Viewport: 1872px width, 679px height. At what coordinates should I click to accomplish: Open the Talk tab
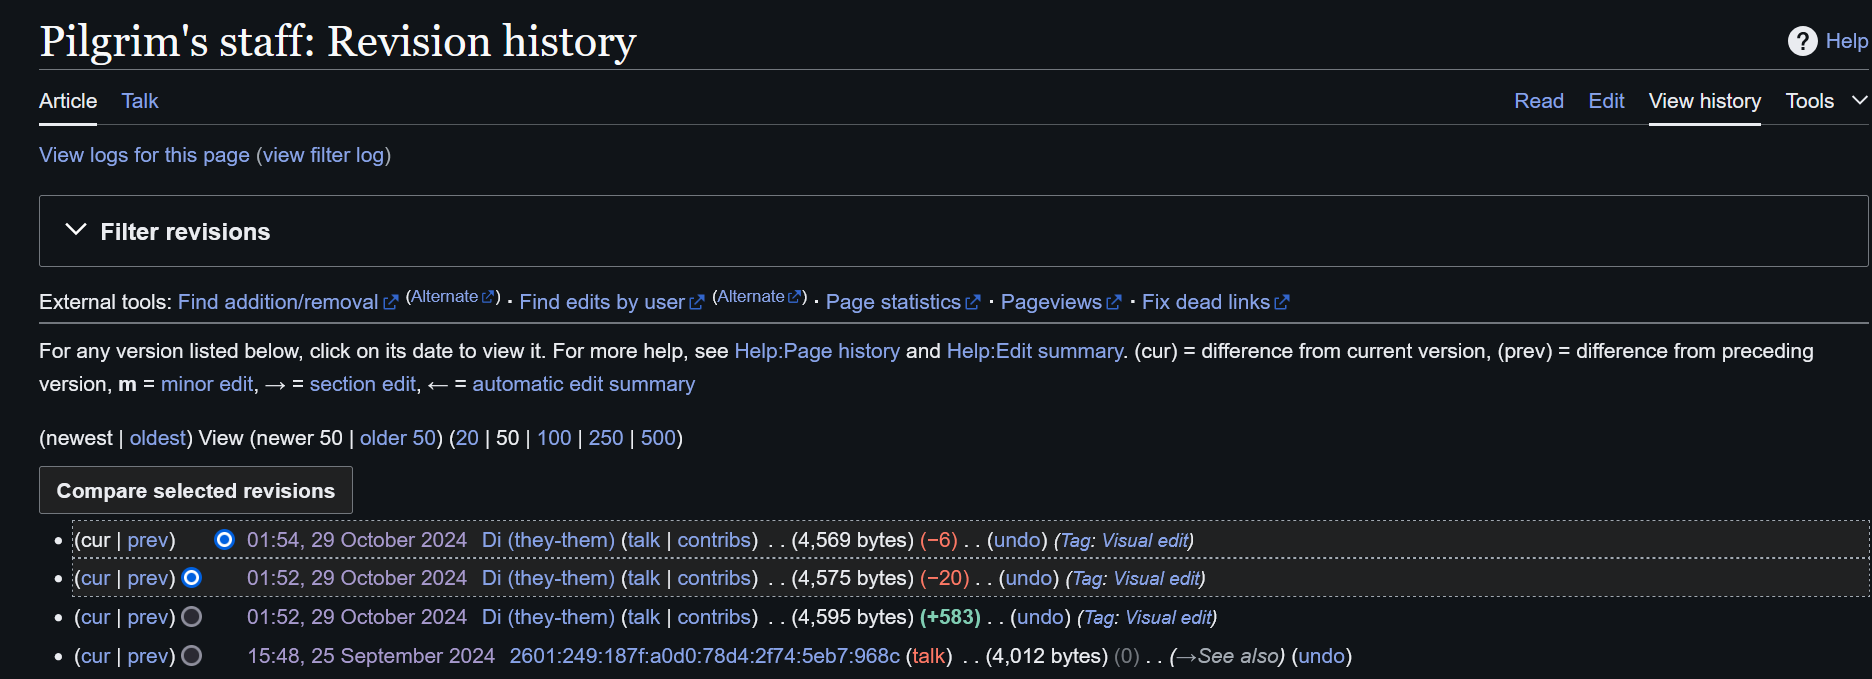point(140,101)
